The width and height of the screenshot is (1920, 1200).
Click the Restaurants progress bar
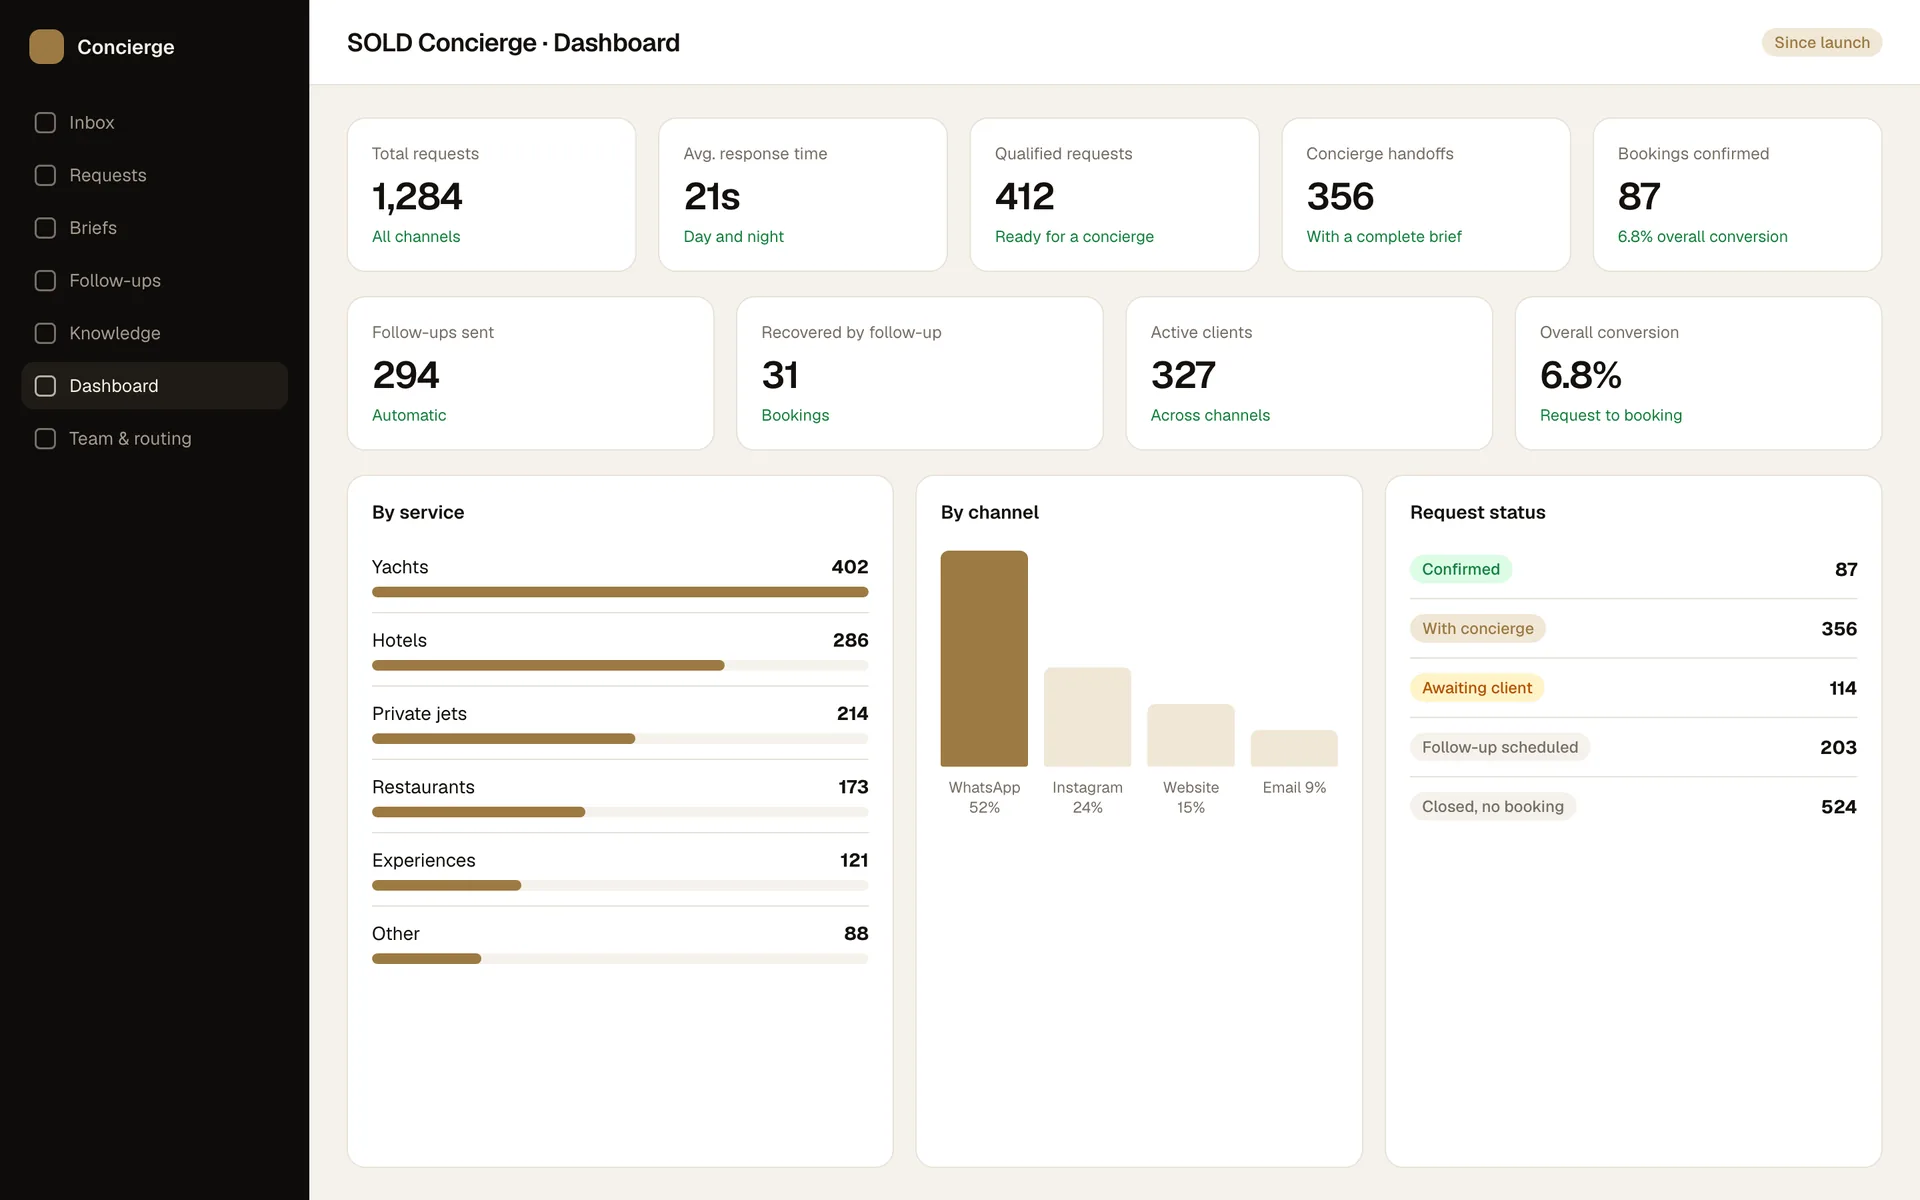(620, 812)
